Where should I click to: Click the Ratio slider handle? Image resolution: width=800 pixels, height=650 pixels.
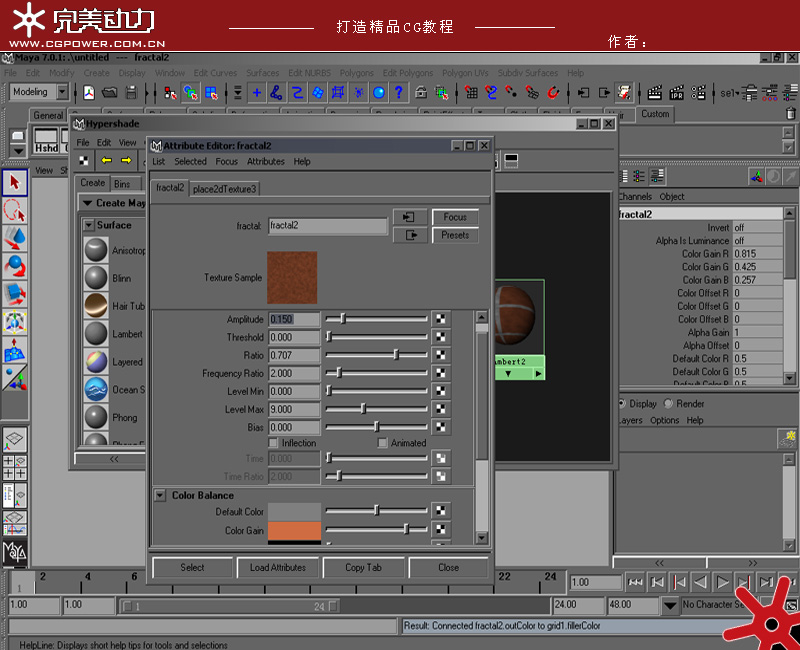click(396, 355)
